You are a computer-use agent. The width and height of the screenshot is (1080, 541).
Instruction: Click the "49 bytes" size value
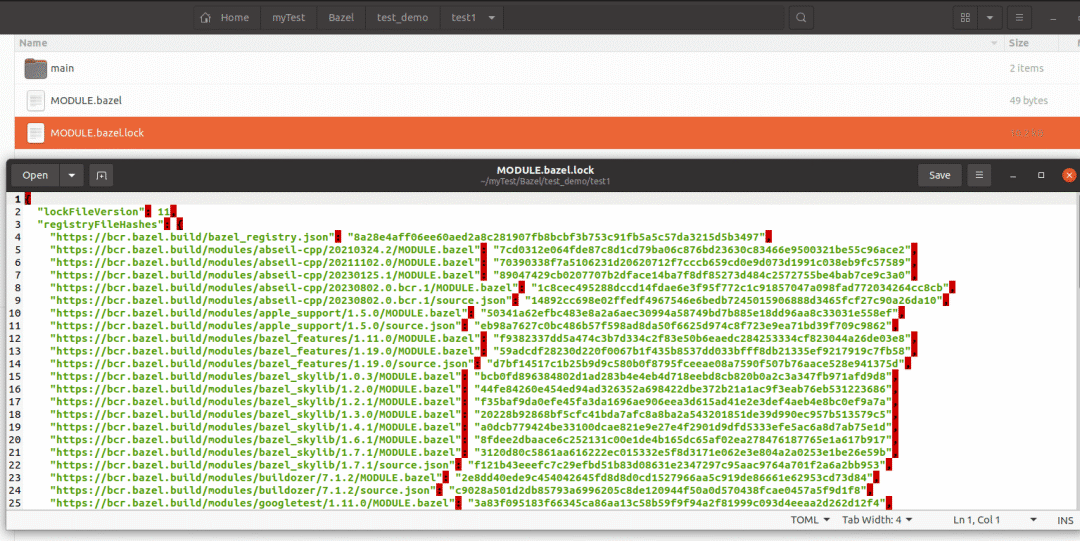[1028, 101]
